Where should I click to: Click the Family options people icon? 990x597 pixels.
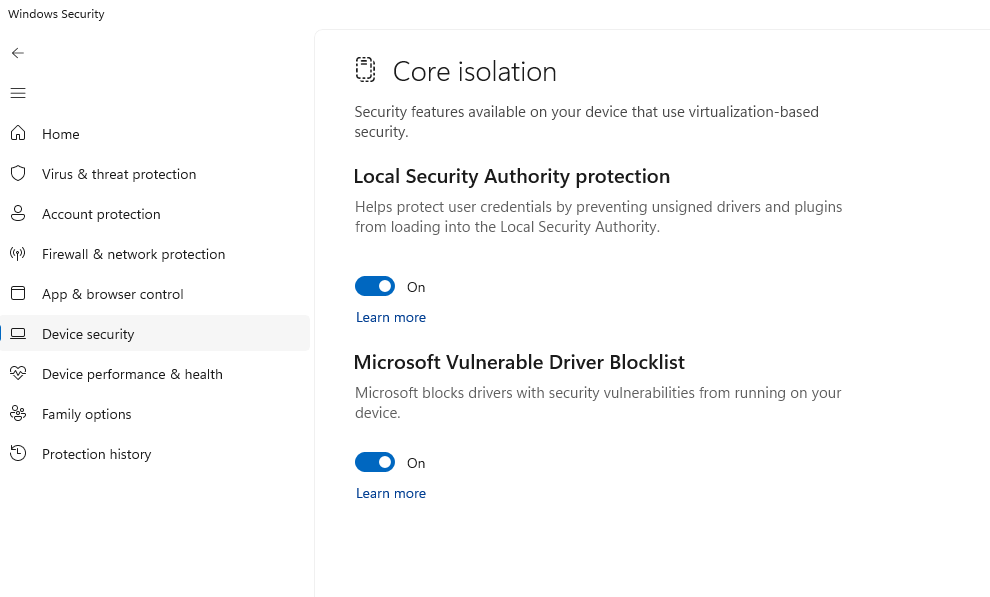(x=18, y=413)
